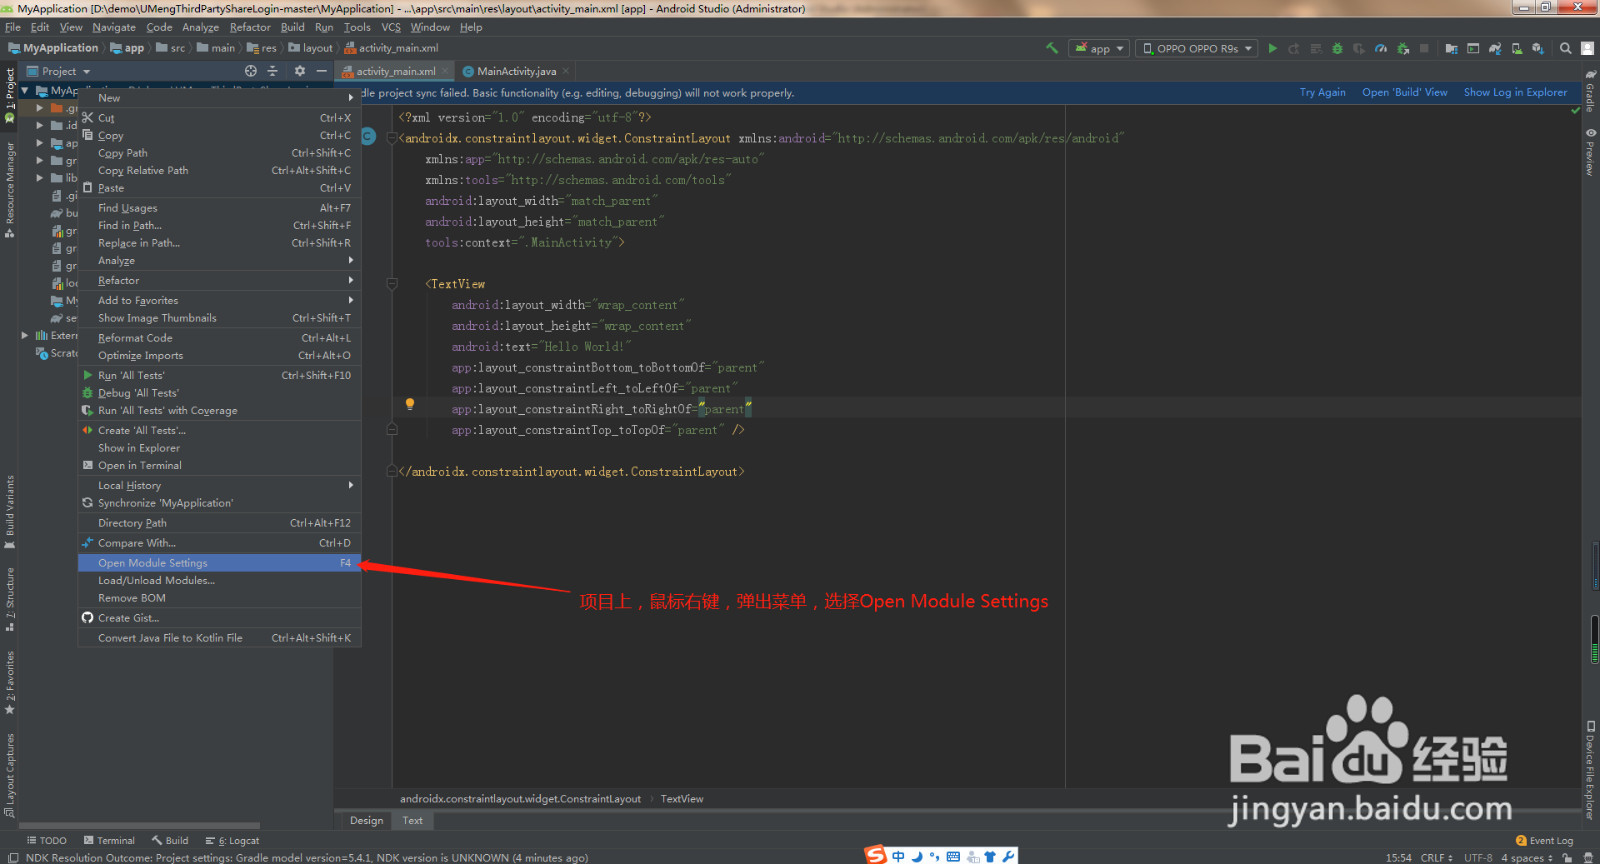The height and width of the screenshot is (864, 1600).
Task: Toggle the Logcat tool window button
Action: pyautogui.click(x=232, y=840)
